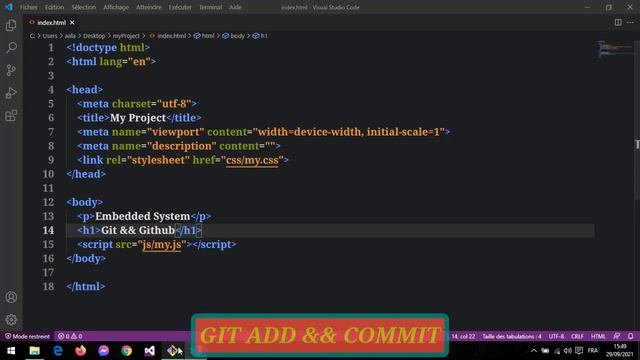The height and width of the screenshot is (360, 640).
Task: Open the Aide menu
Action: (x=235, y=7)
